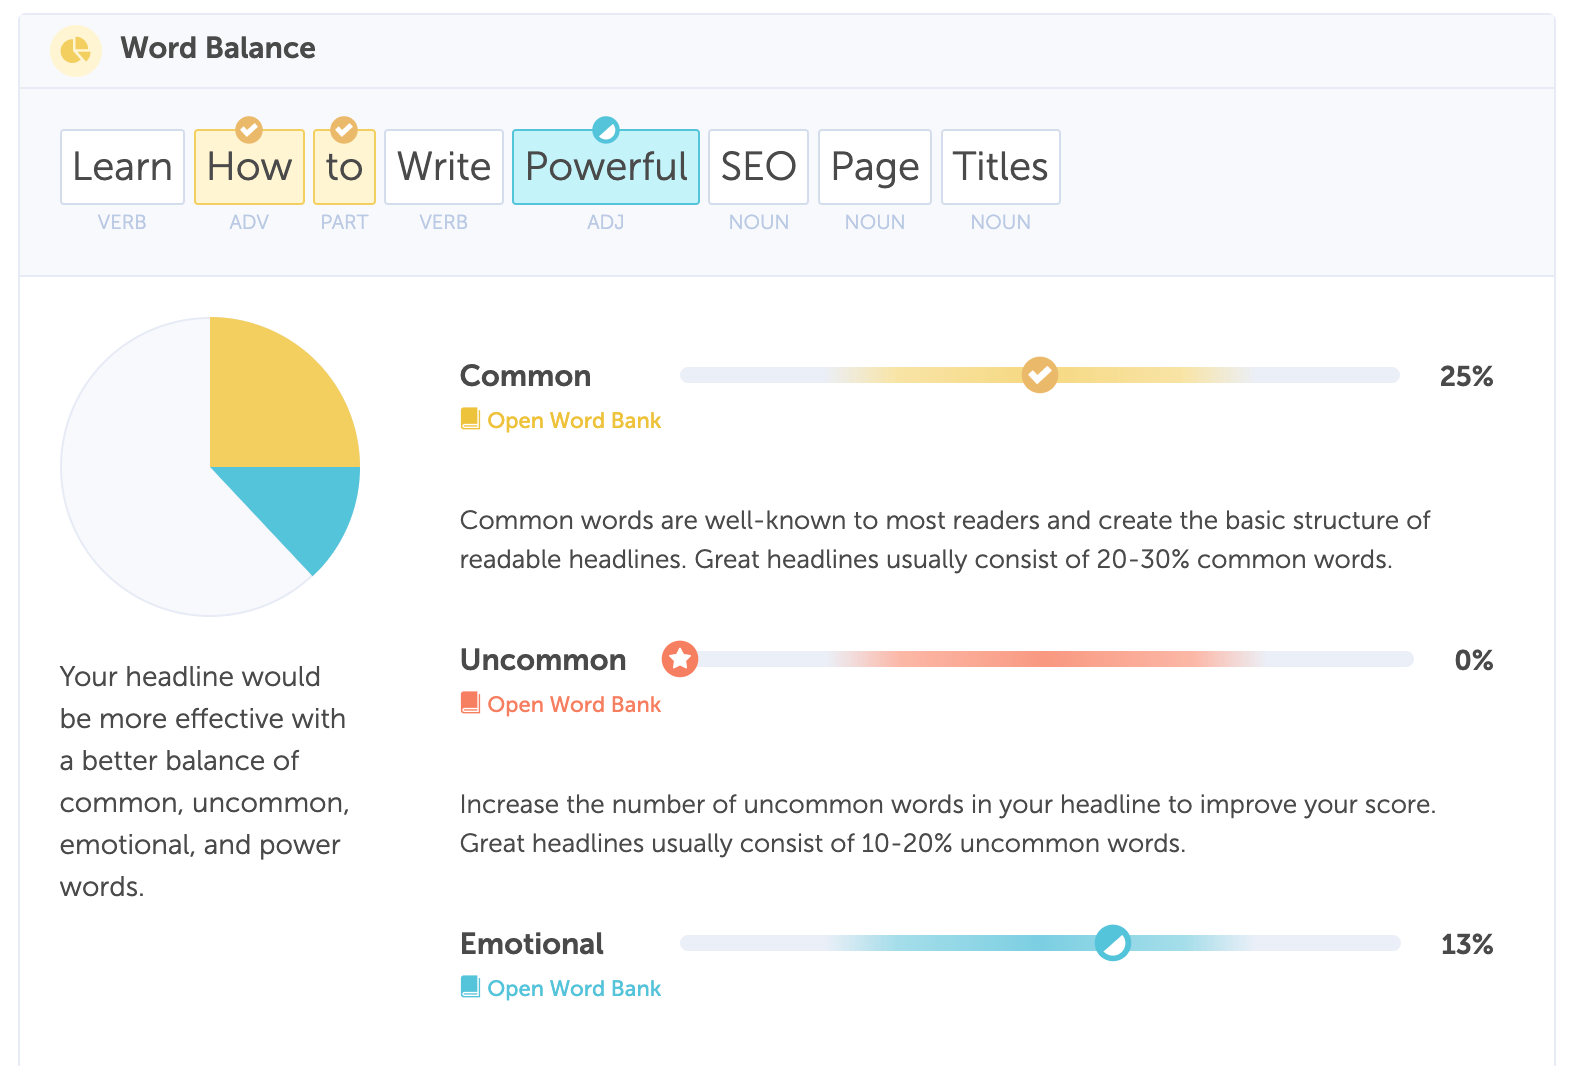Screen dimensions: 1586x1066
Task: Click the checkmark badge above the word 'to'
Action: click(x=344, y=129)
